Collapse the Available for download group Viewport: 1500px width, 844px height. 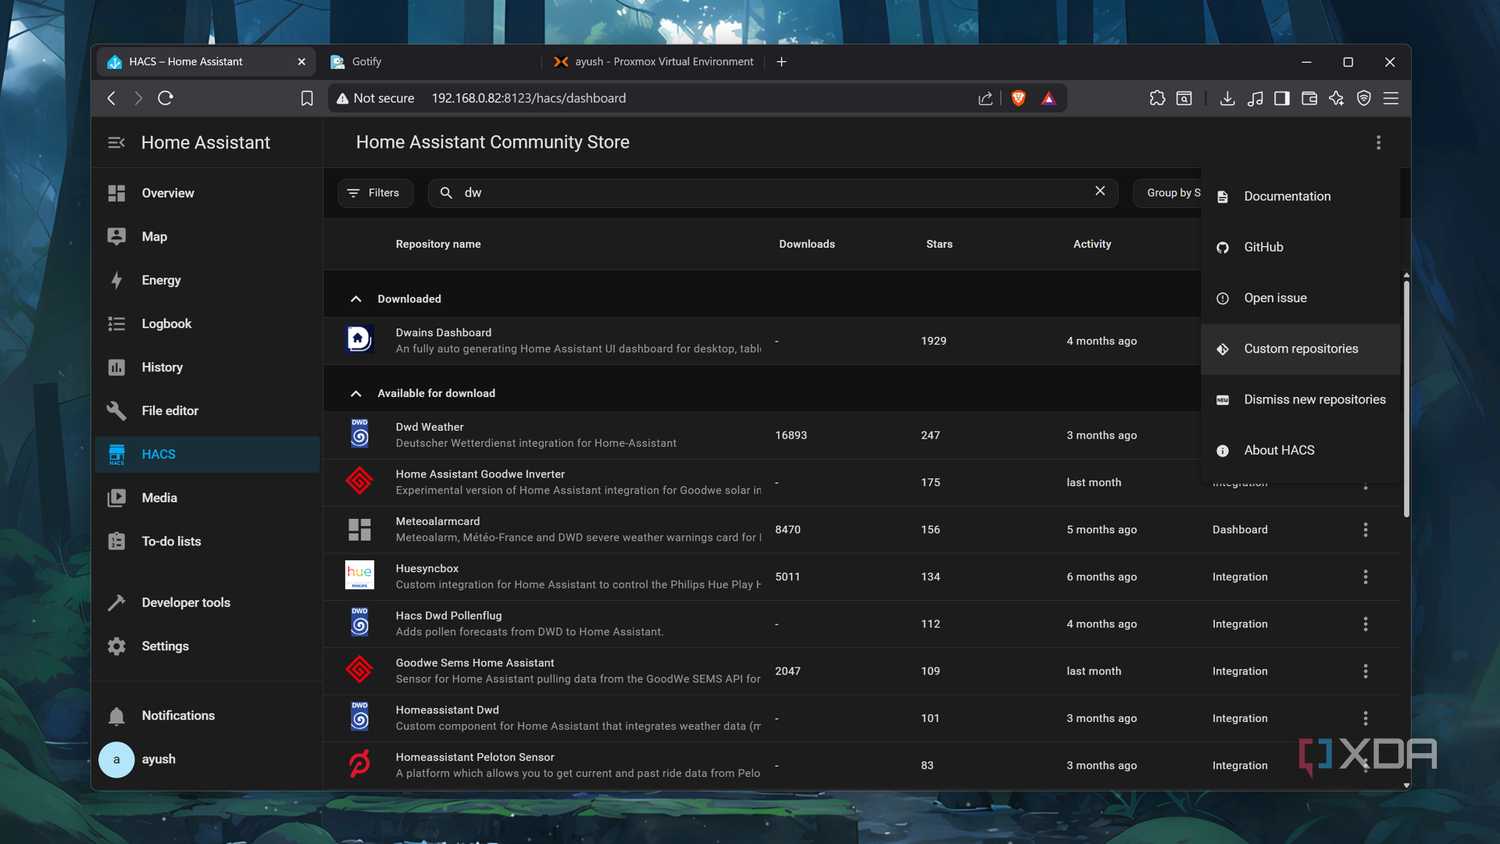point(356,393)
